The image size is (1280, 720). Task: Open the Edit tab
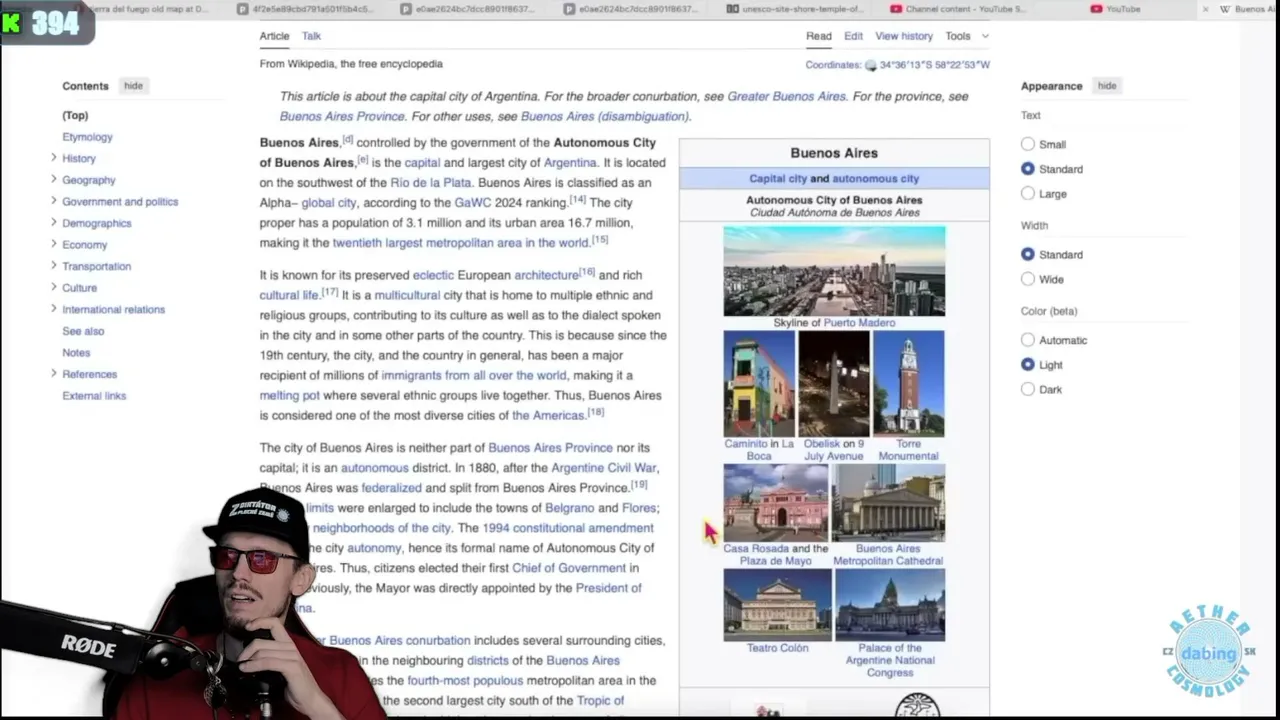click(853, 36)
